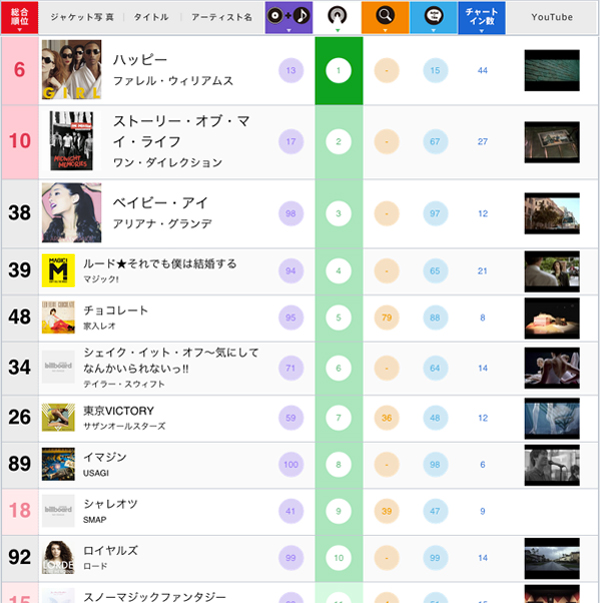The image size is (600, 603).
Task: Click the purple 13 badge for ハッピー
Action: pyautogui.click(x=290, y=71)
